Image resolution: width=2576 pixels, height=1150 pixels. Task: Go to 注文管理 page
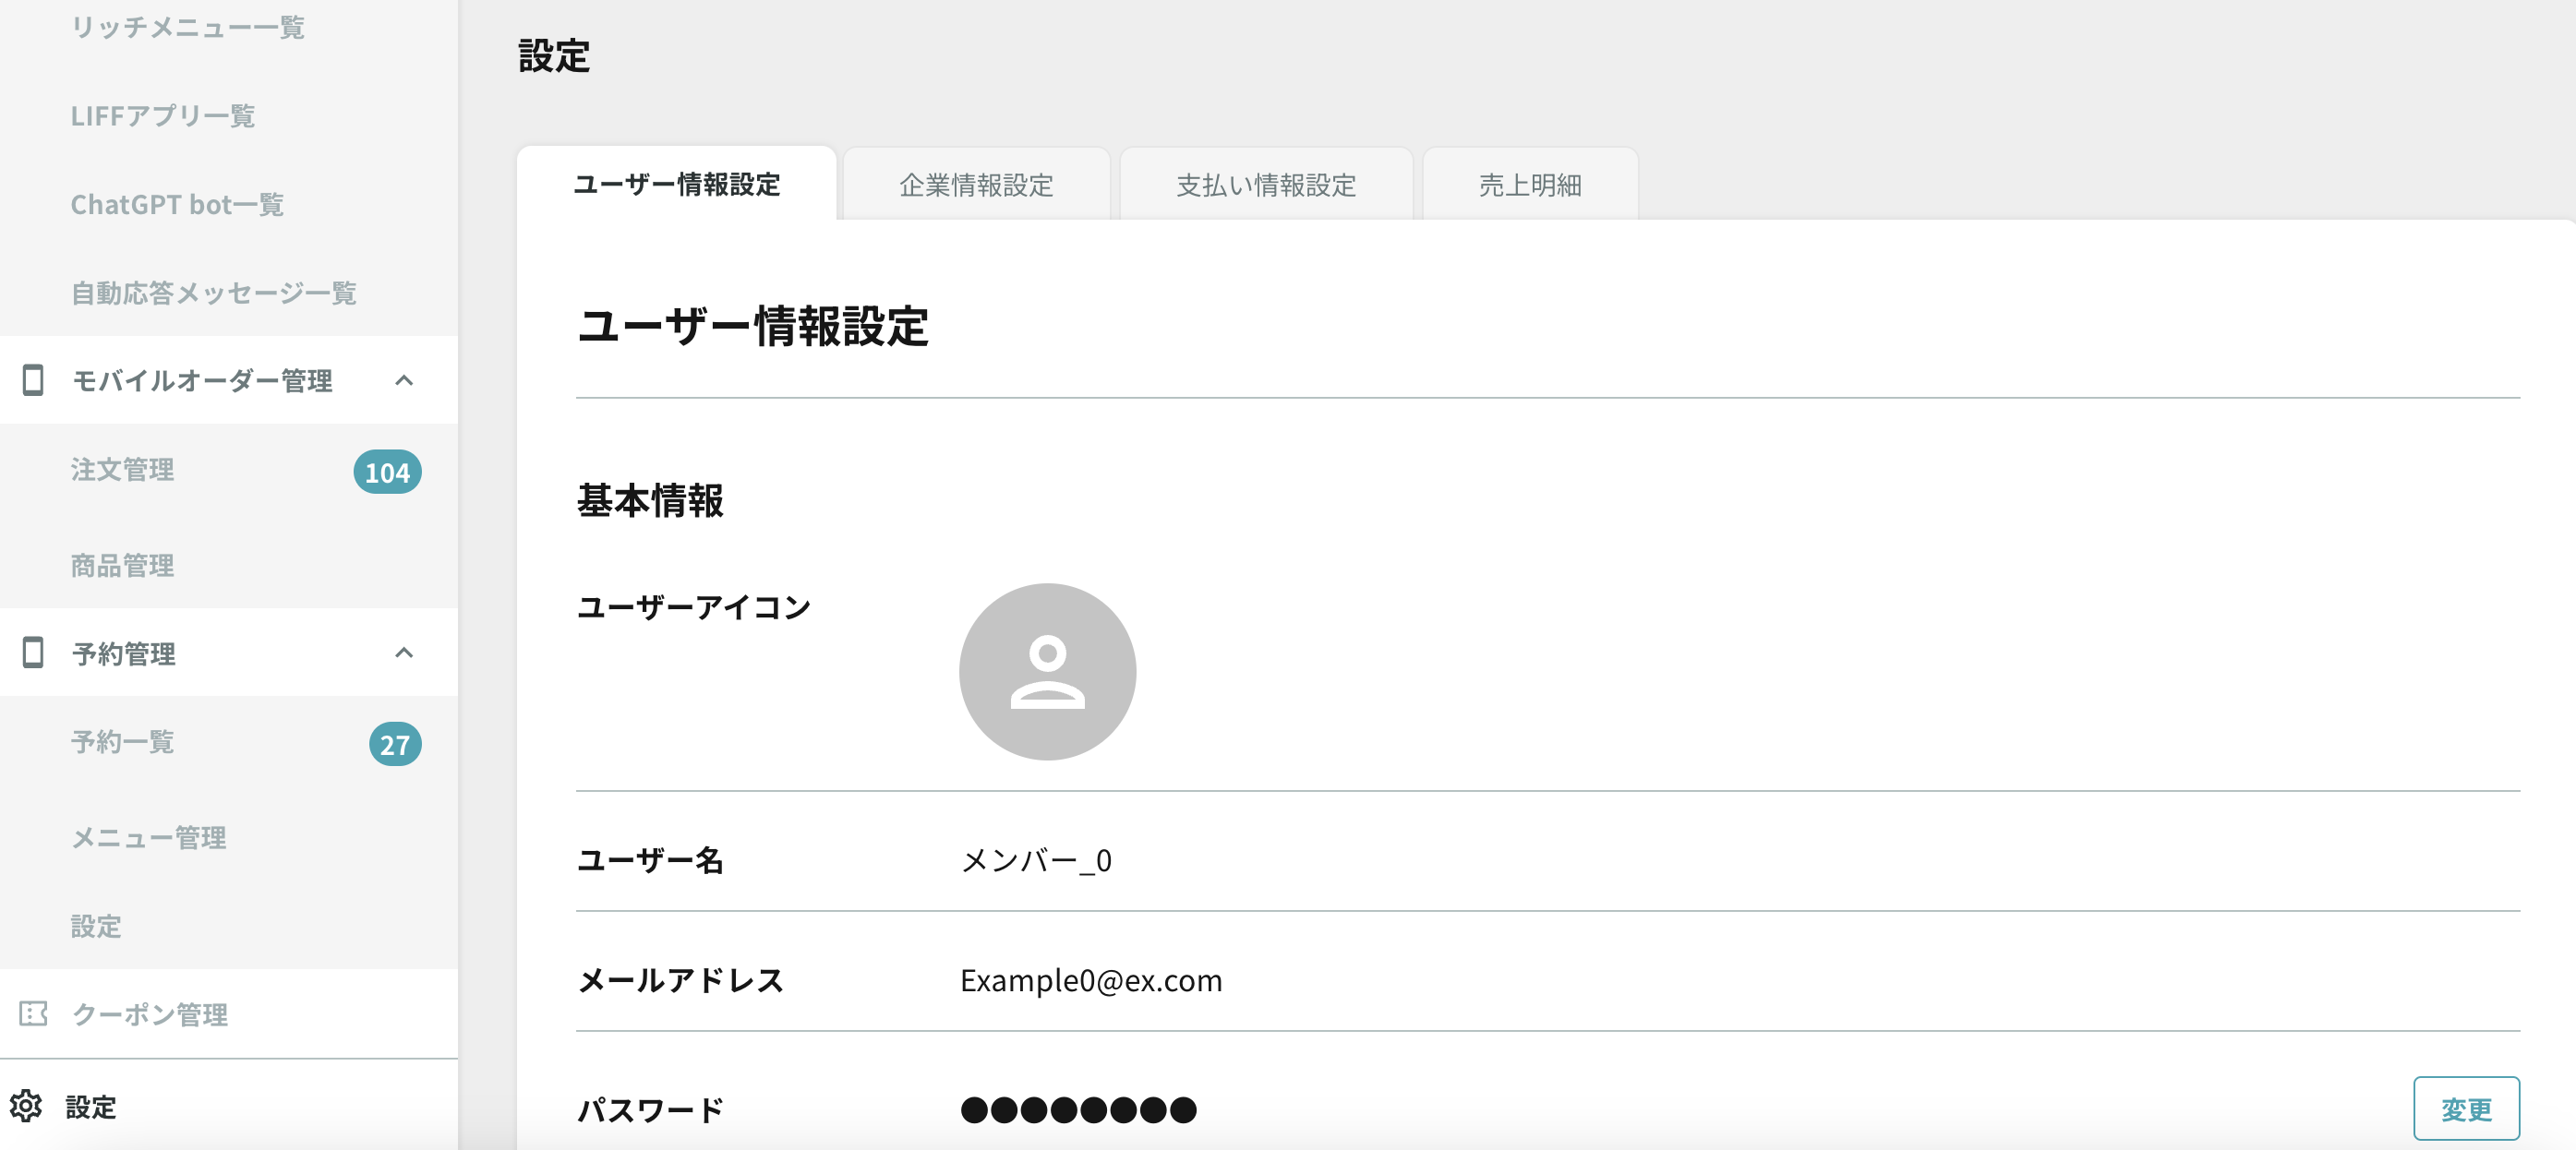tap(122, 469)
